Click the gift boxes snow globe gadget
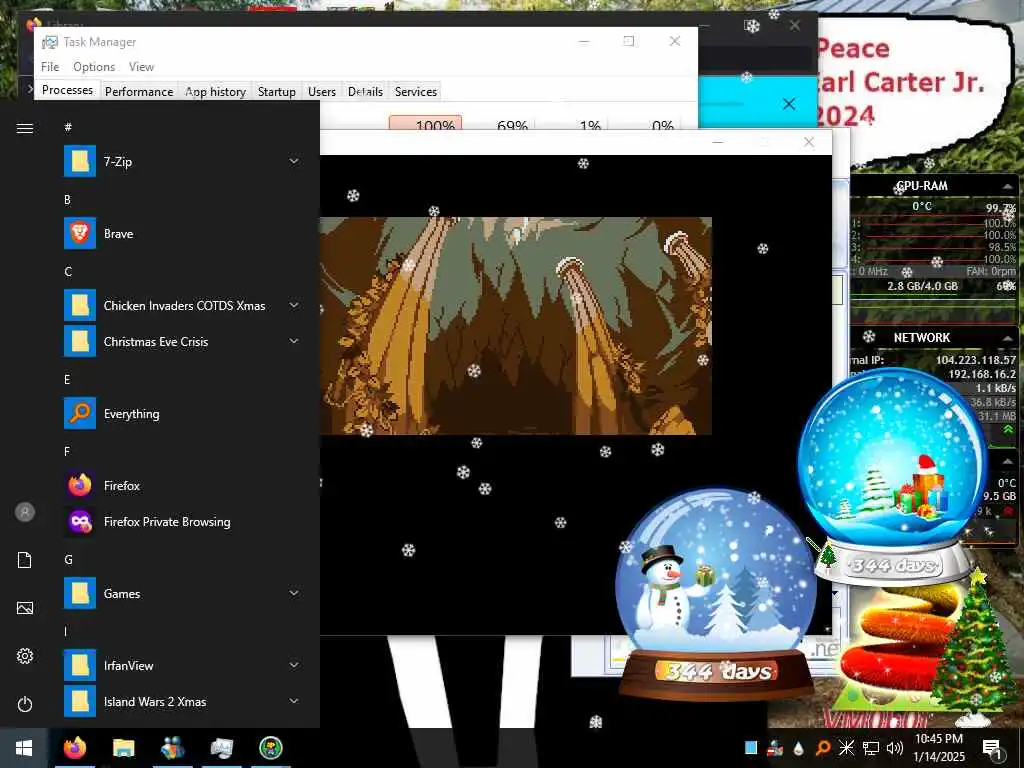The image size is (1024, 768). tap(893, 477)
